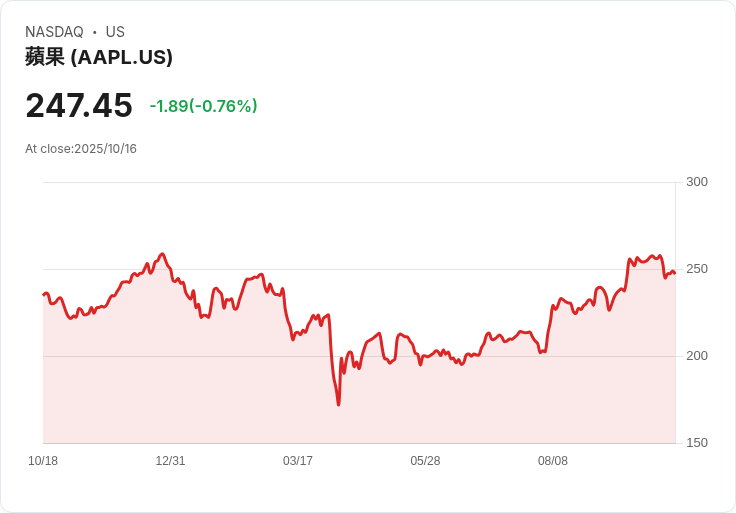736x513 pixels.
Task: Click the leftmost start of the price line
Action: (x=44, y=294)
